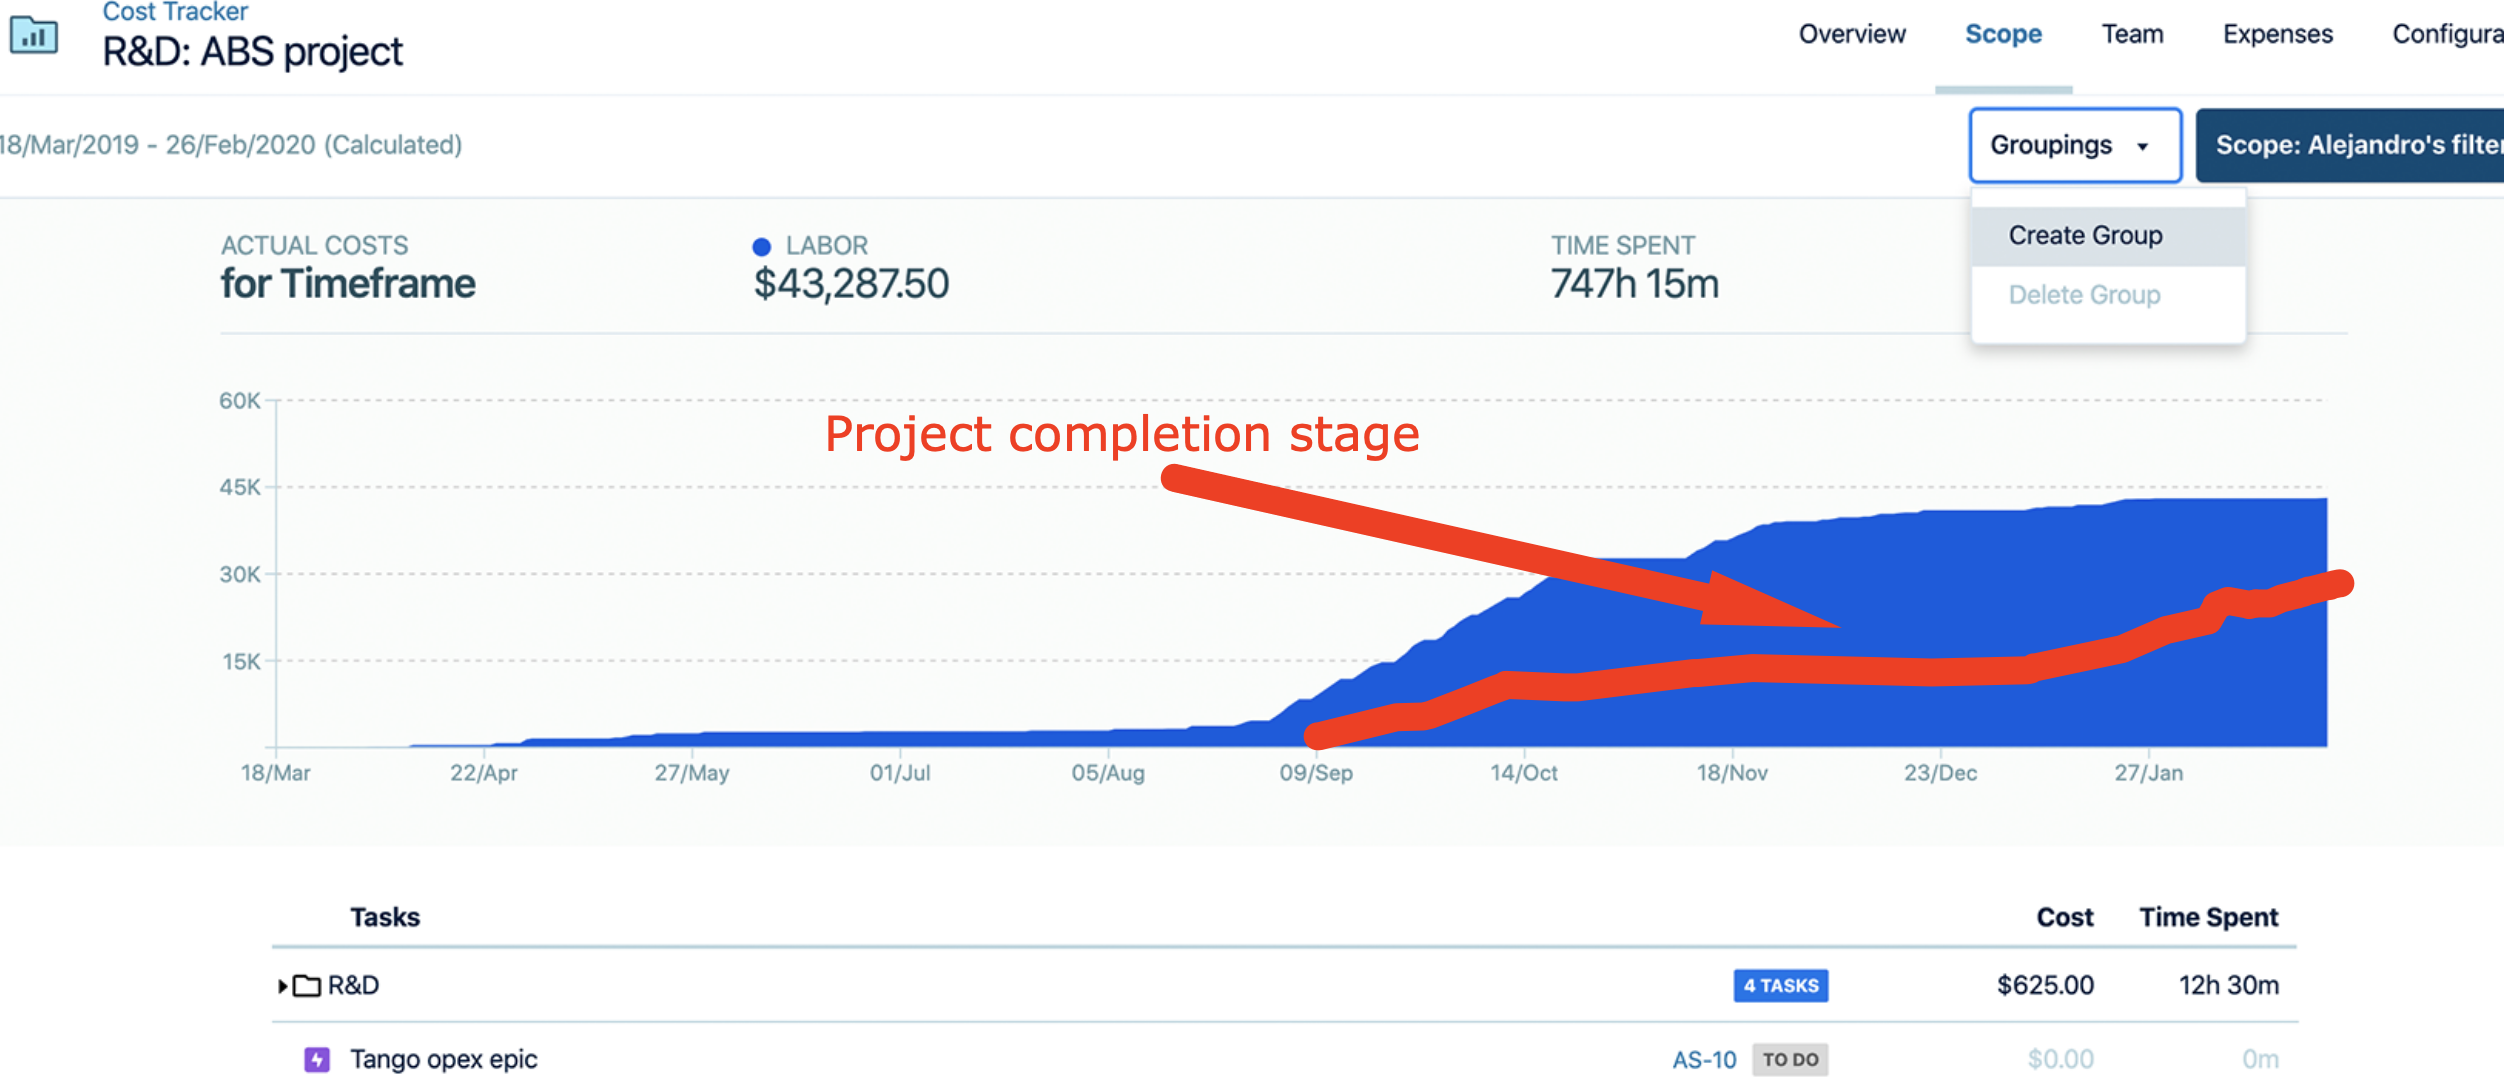Click the blue Labor legend dot

point(762,246)
